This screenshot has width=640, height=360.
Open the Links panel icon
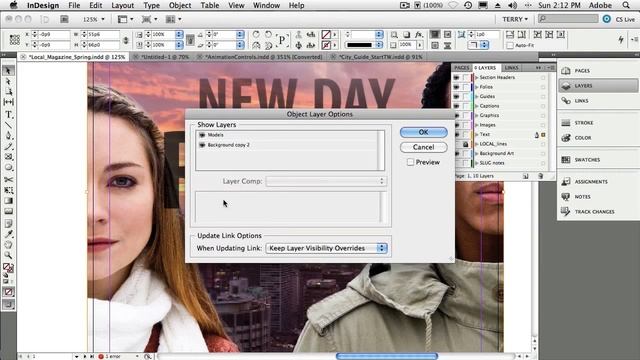(566, 100)
